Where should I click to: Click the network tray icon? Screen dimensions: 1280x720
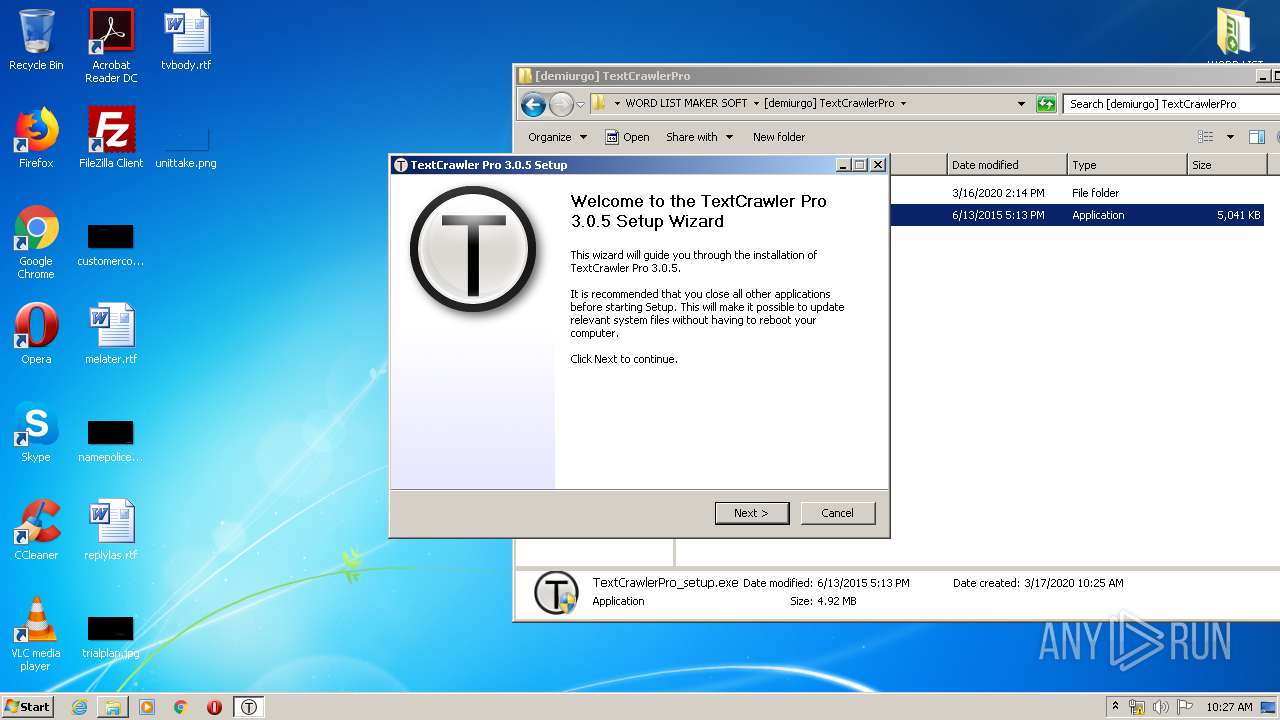pos(1137,707)
